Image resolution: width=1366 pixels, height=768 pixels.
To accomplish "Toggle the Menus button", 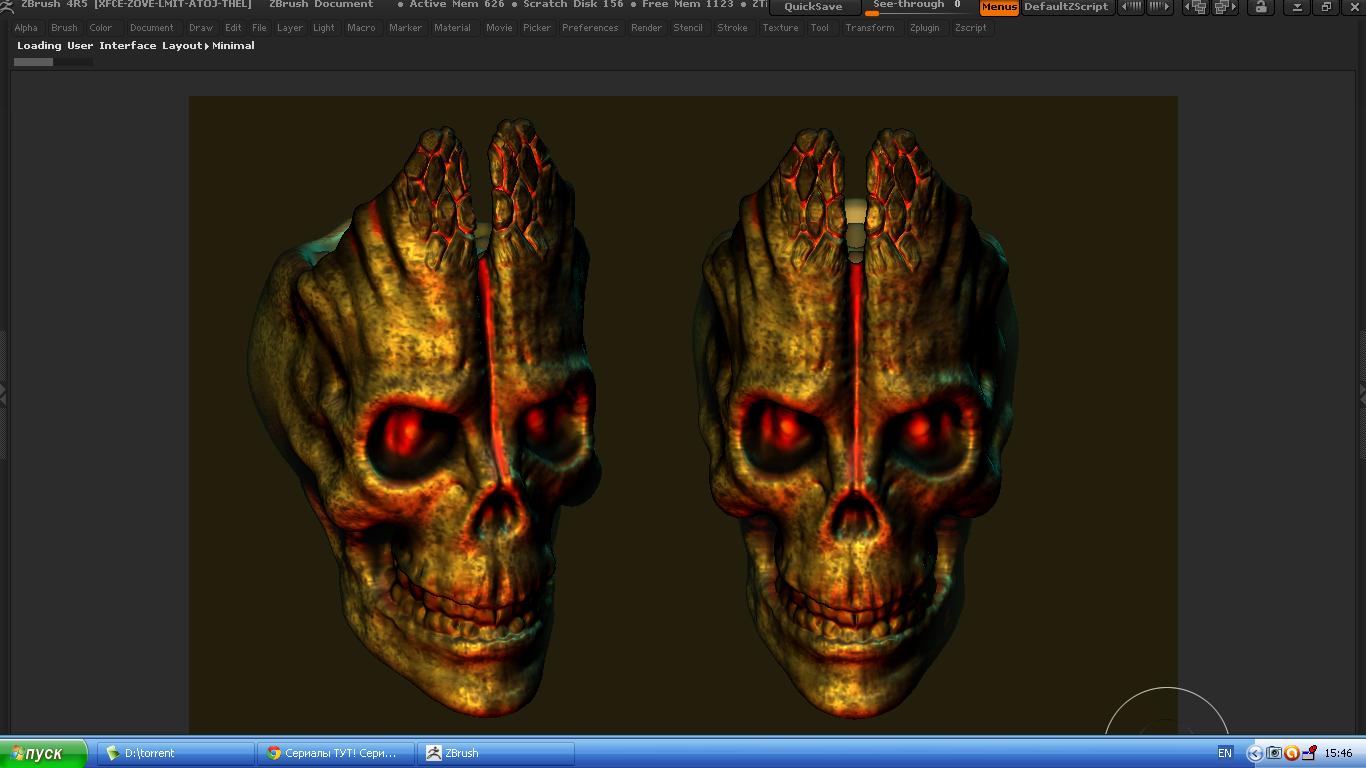I will [x=999, y=7].
